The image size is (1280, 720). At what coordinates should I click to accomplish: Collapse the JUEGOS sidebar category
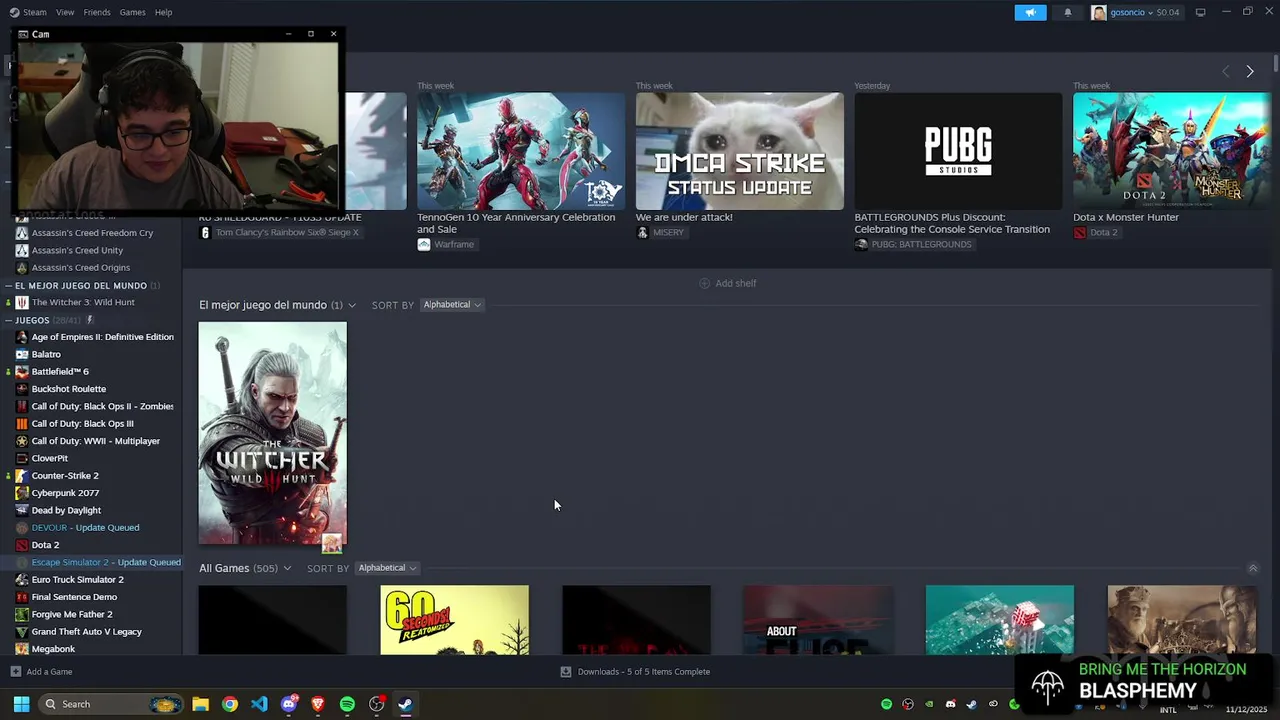pyautogui.click(x=9, y=320)
